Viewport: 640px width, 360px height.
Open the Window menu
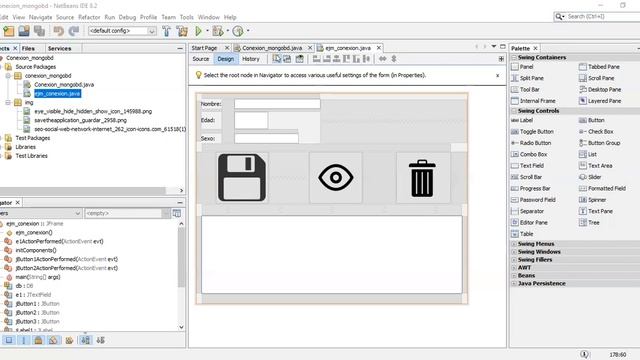coord(209,17)
